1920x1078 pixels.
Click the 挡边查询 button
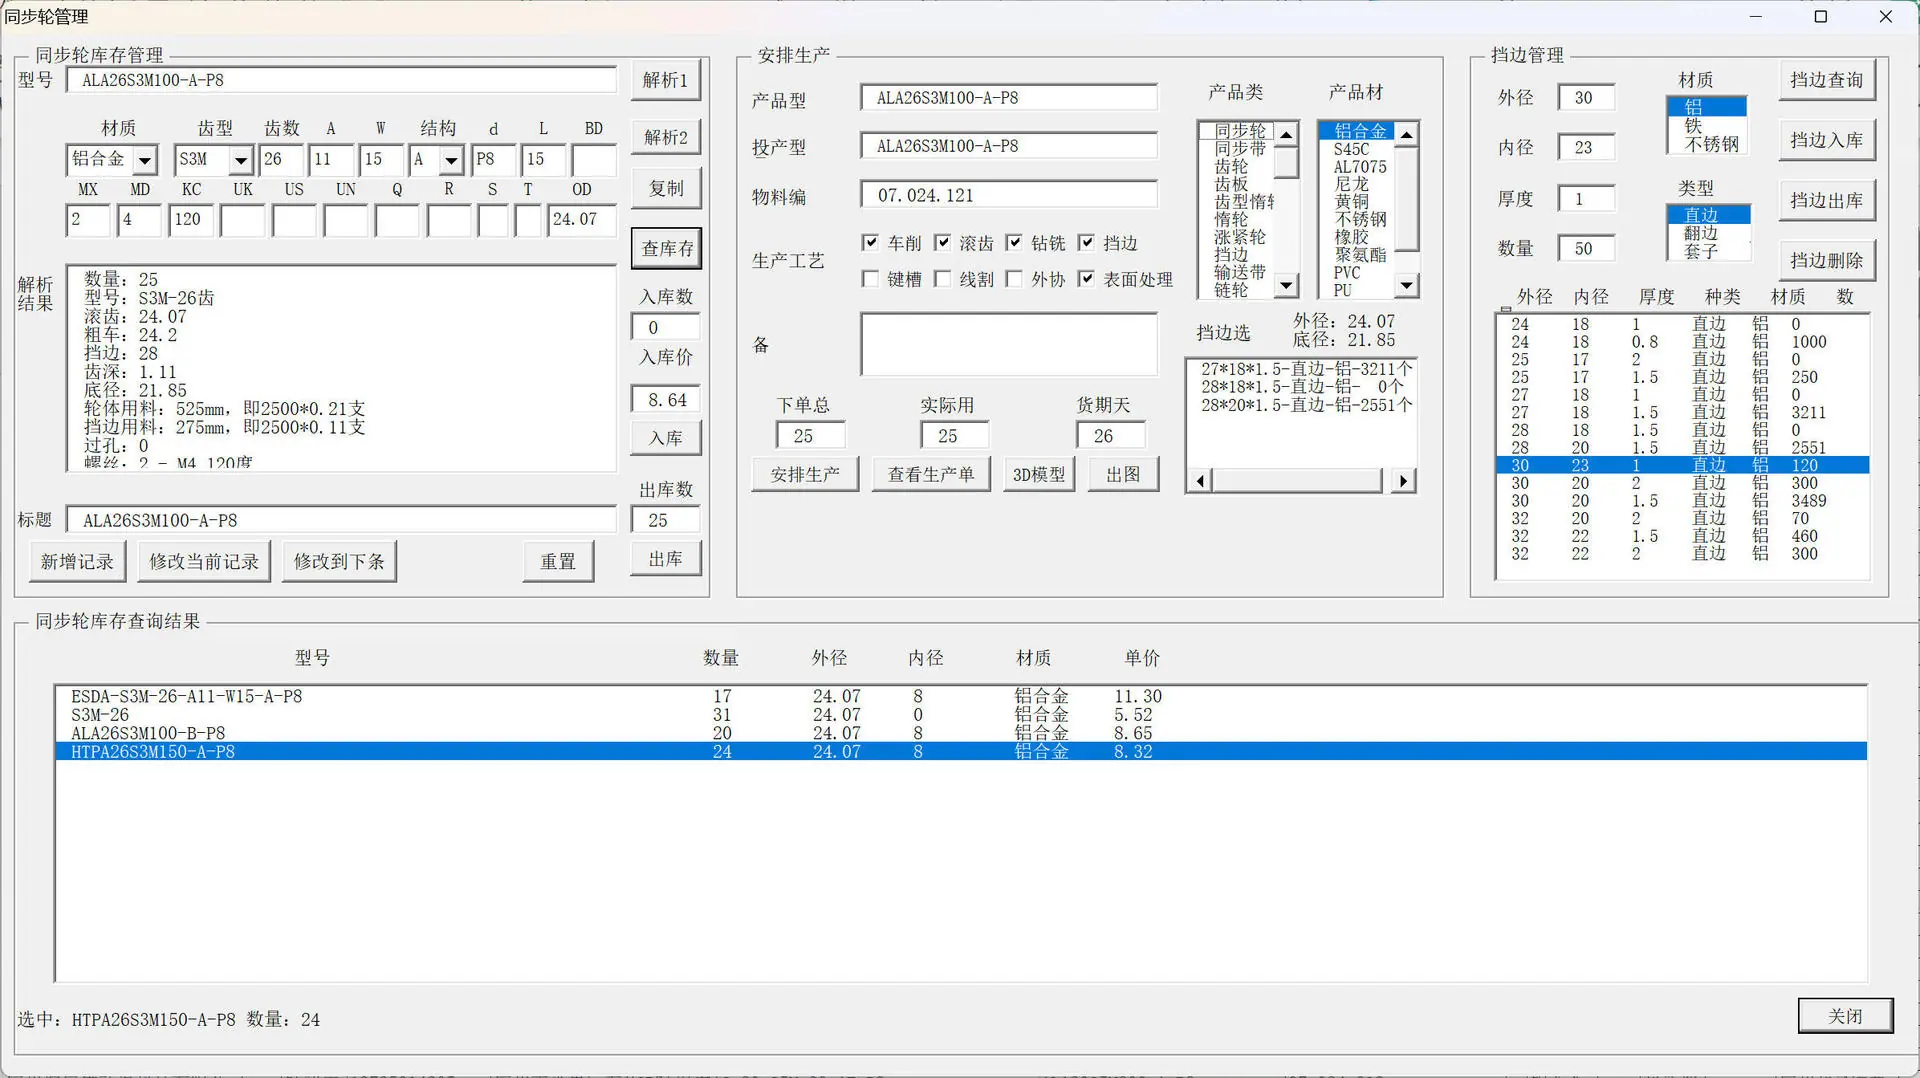(1827, 80)
